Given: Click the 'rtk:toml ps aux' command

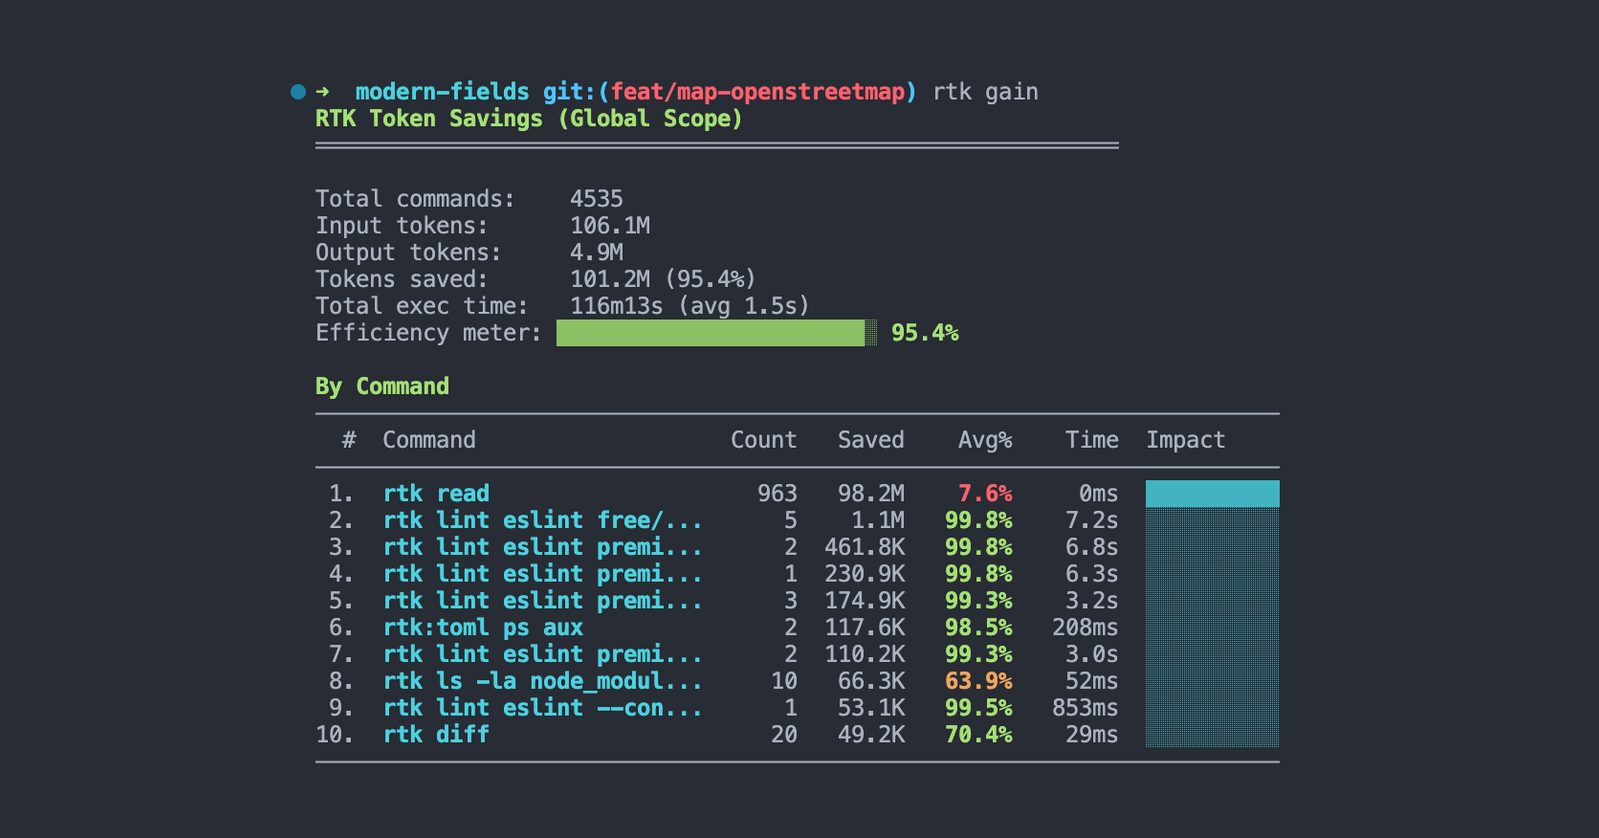Looking at the screenshot, I should [483, 628].
